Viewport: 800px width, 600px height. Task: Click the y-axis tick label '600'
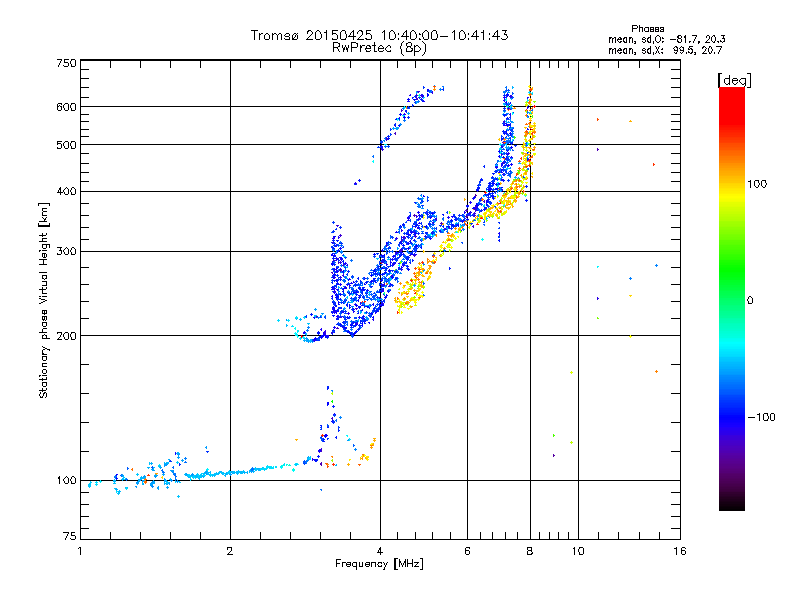tap(67, 107)
